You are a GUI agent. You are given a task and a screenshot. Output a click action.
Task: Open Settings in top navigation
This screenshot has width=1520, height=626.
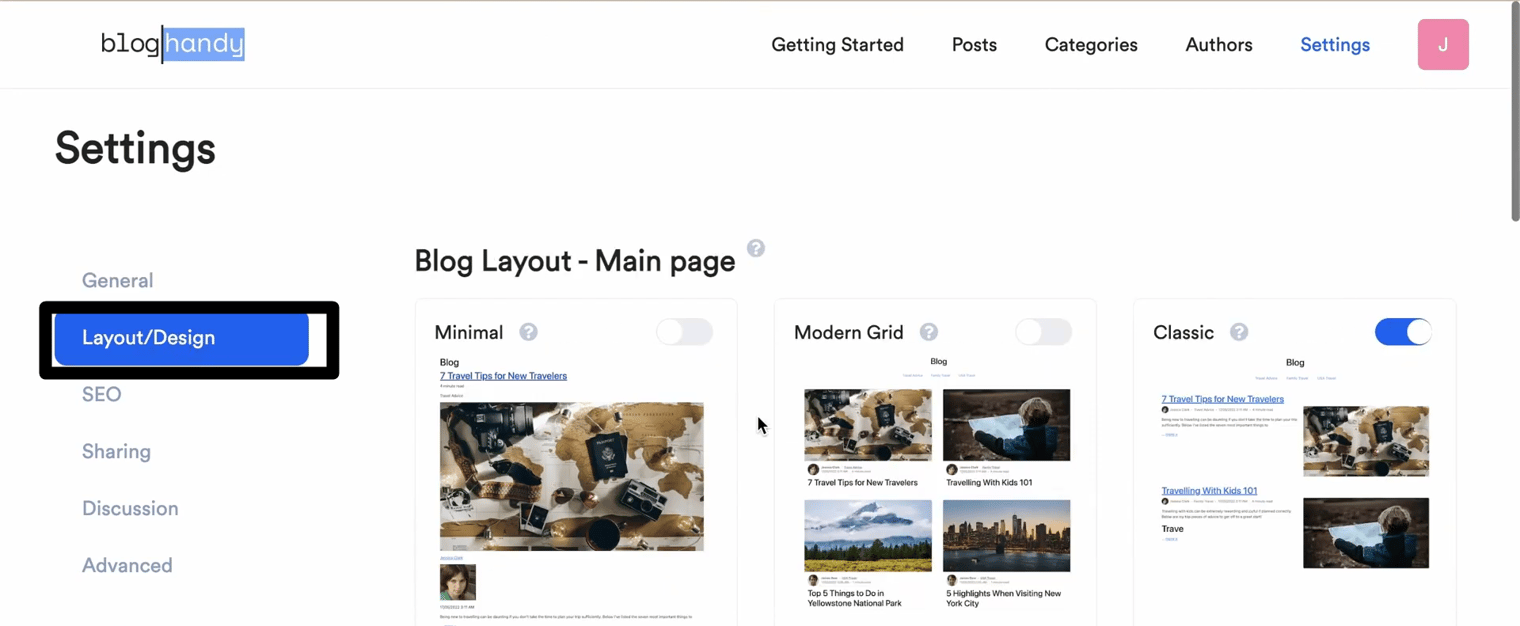pos(1335,45)
